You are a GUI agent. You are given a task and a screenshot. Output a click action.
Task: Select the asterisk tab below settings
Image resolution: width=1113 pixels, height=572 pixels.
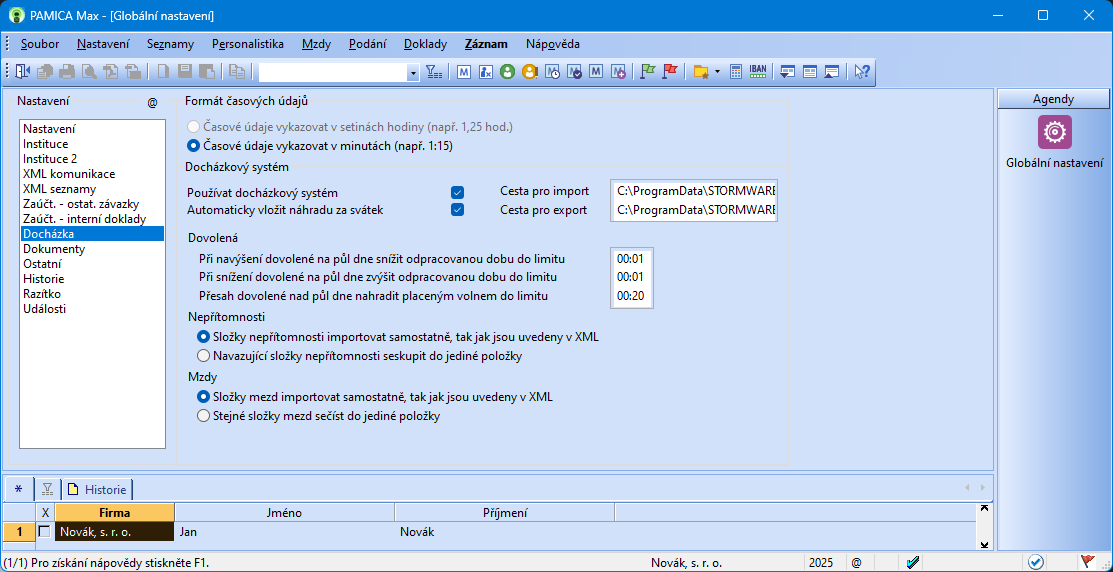tap(18, 489)
